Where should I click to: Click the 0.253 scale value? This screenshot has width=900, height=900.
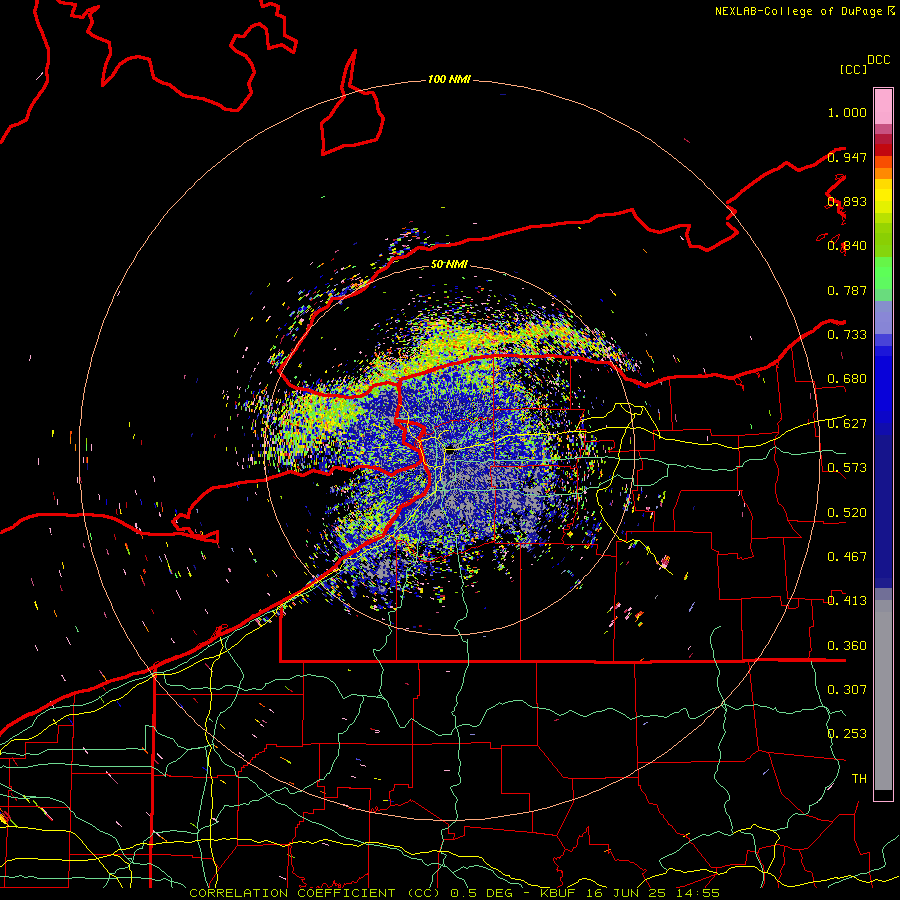847,734
